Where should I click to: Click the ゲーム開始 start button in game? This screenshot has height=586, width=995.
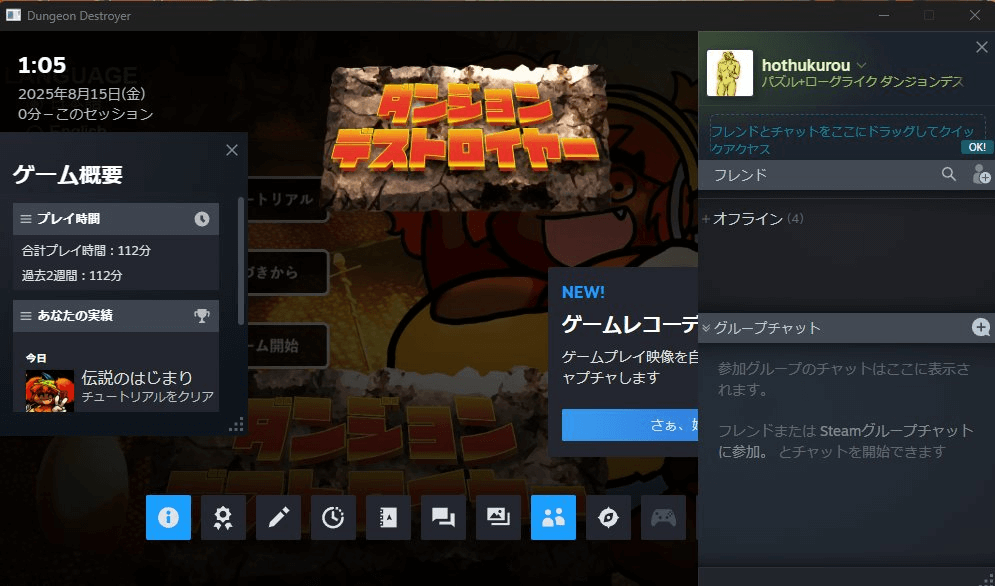pyautogui.click(x=287, y=346)
